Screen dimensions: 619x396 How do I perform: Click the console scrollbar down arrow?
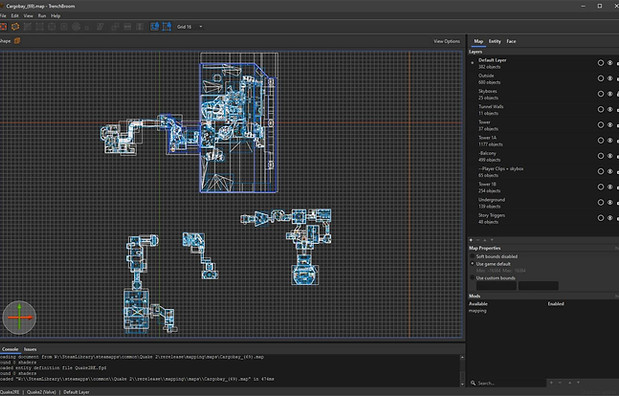click(x=462, y=384)
